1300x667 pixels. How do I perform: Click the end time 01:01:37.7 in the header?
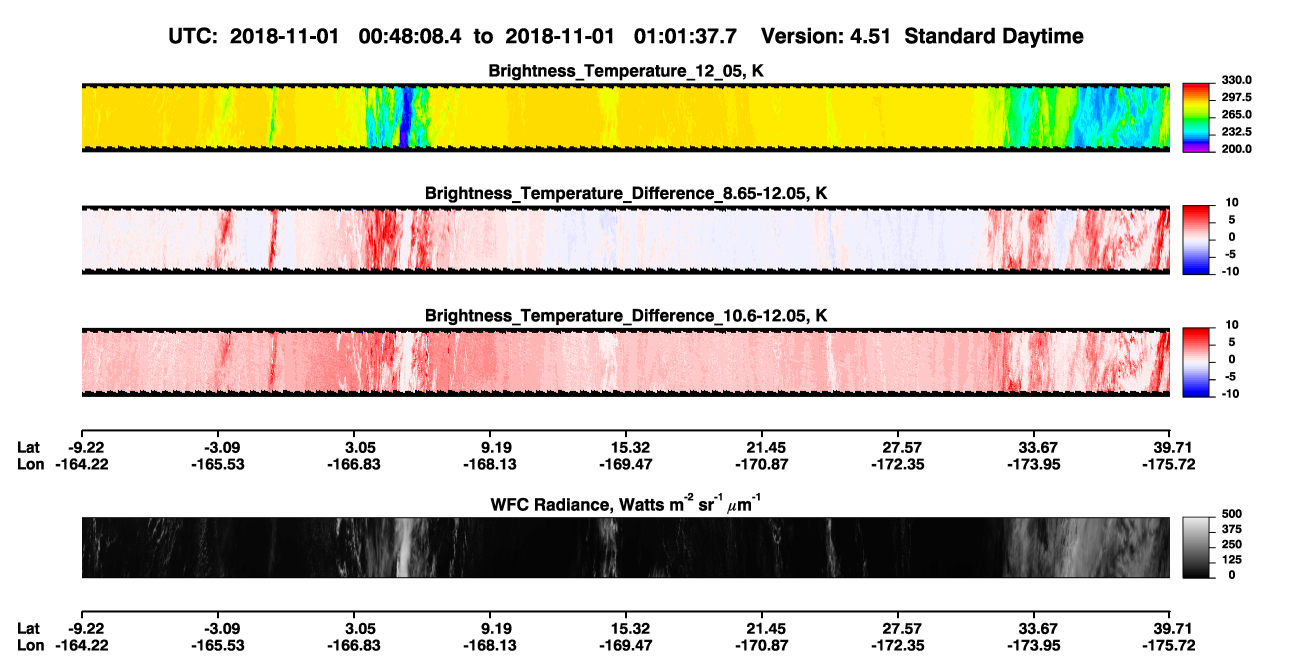(x=685, y=37)
